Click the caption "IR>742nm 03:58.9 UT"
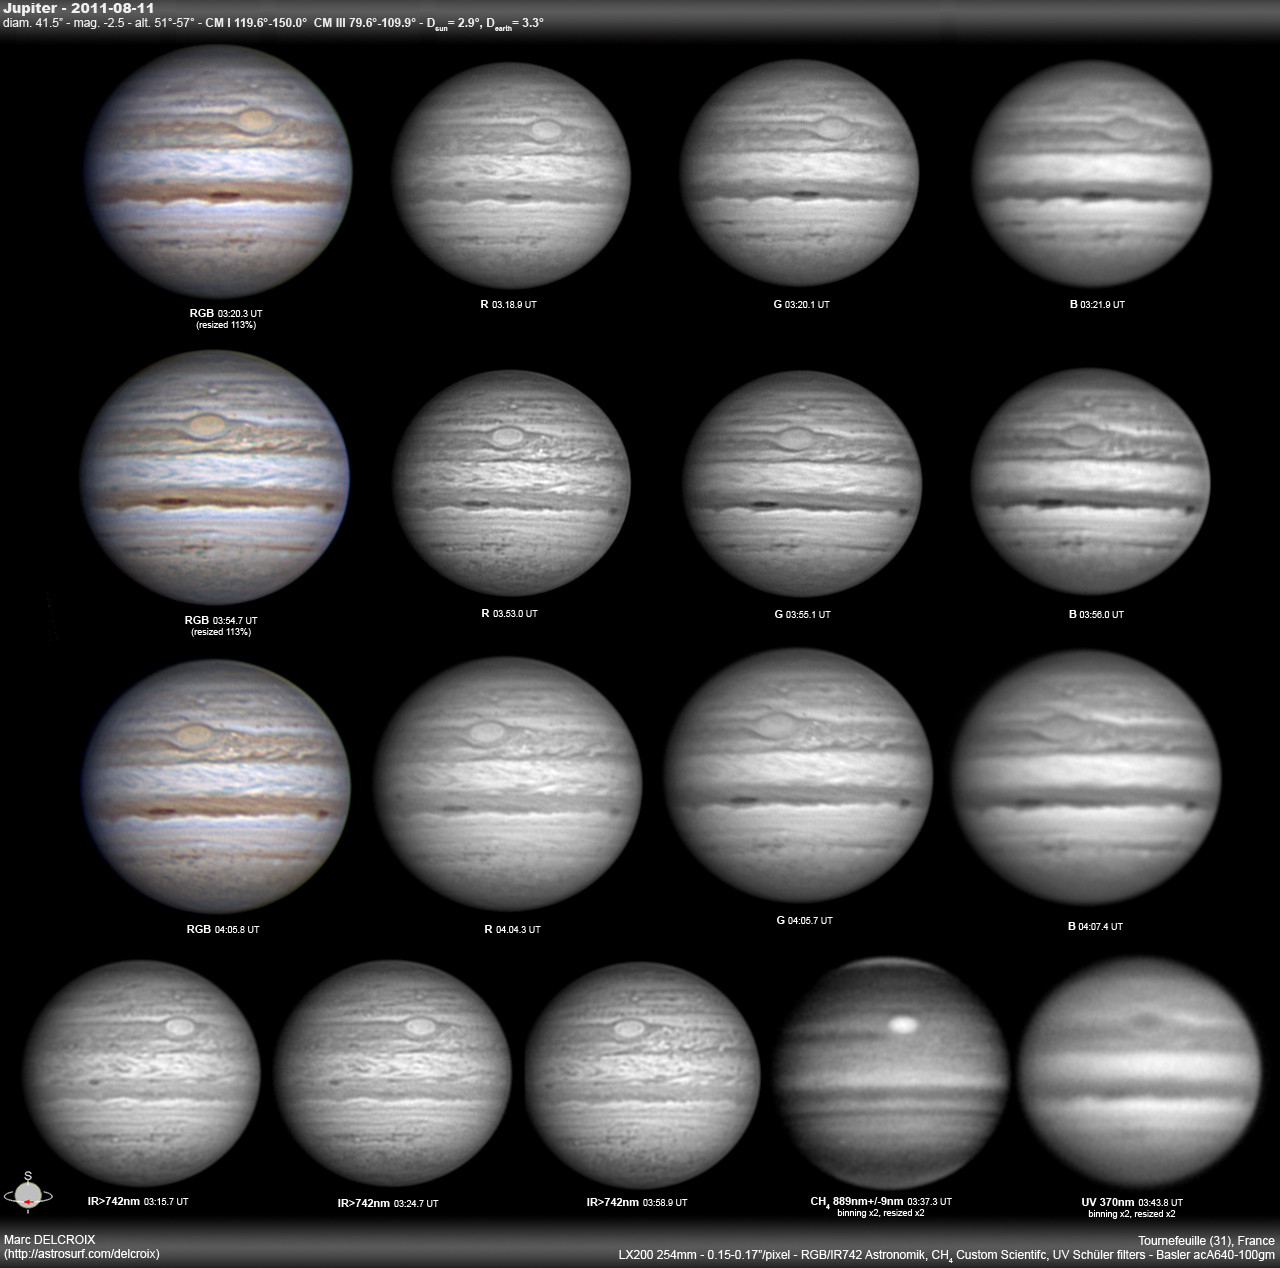 click(x=637, y=1202)
